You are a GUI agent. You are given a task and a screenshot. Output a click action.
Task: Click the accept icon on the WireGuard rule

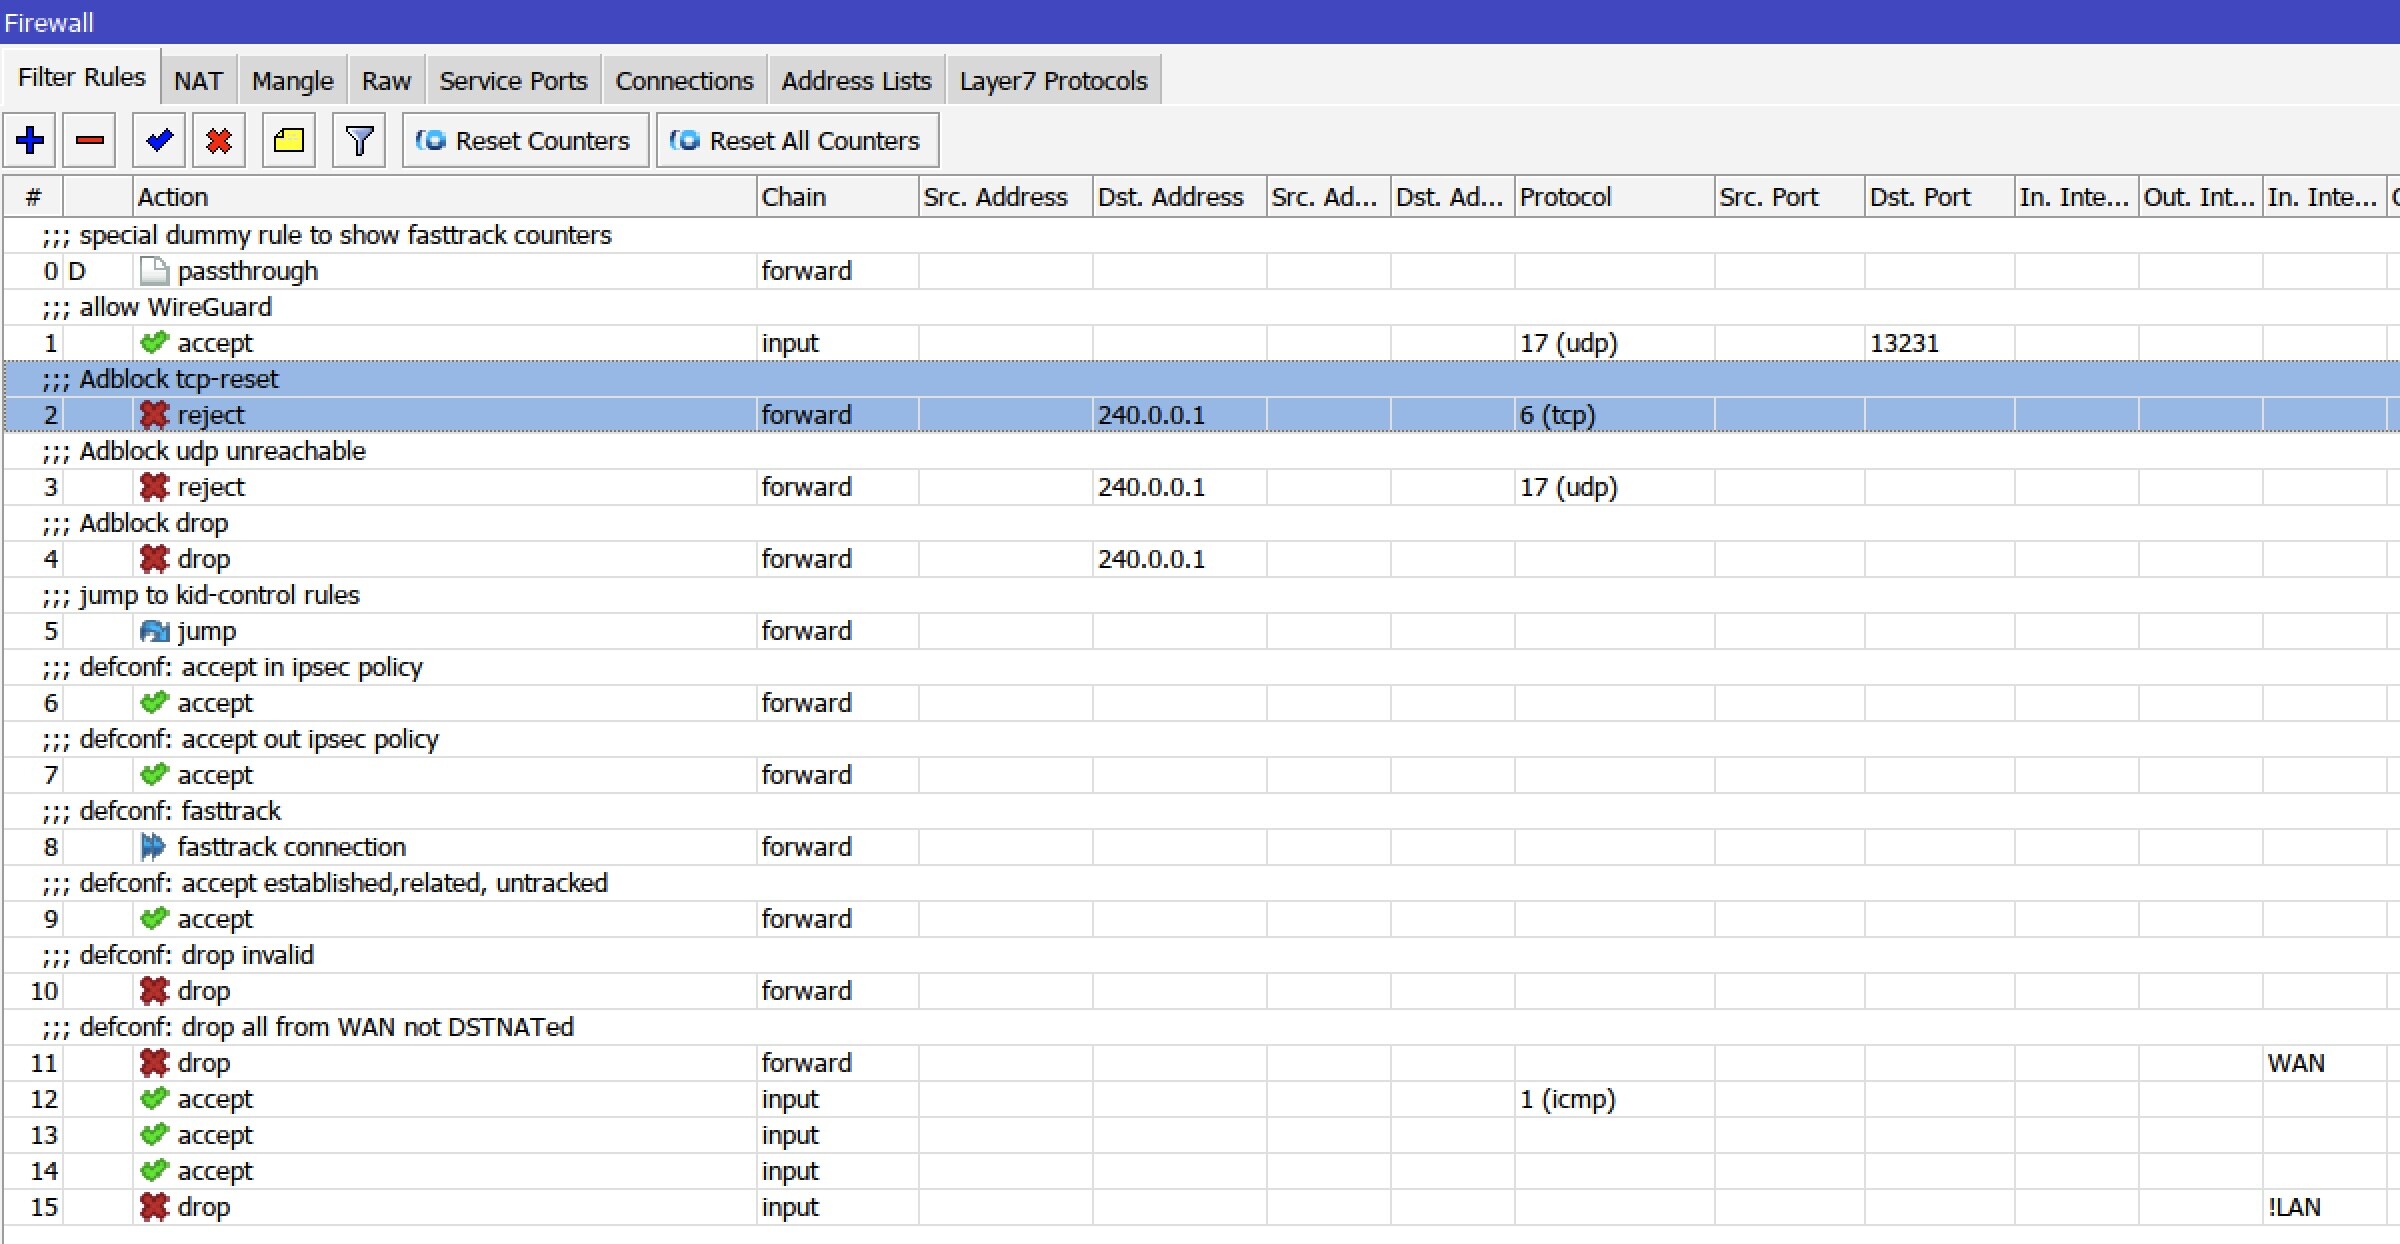(154, 342)
